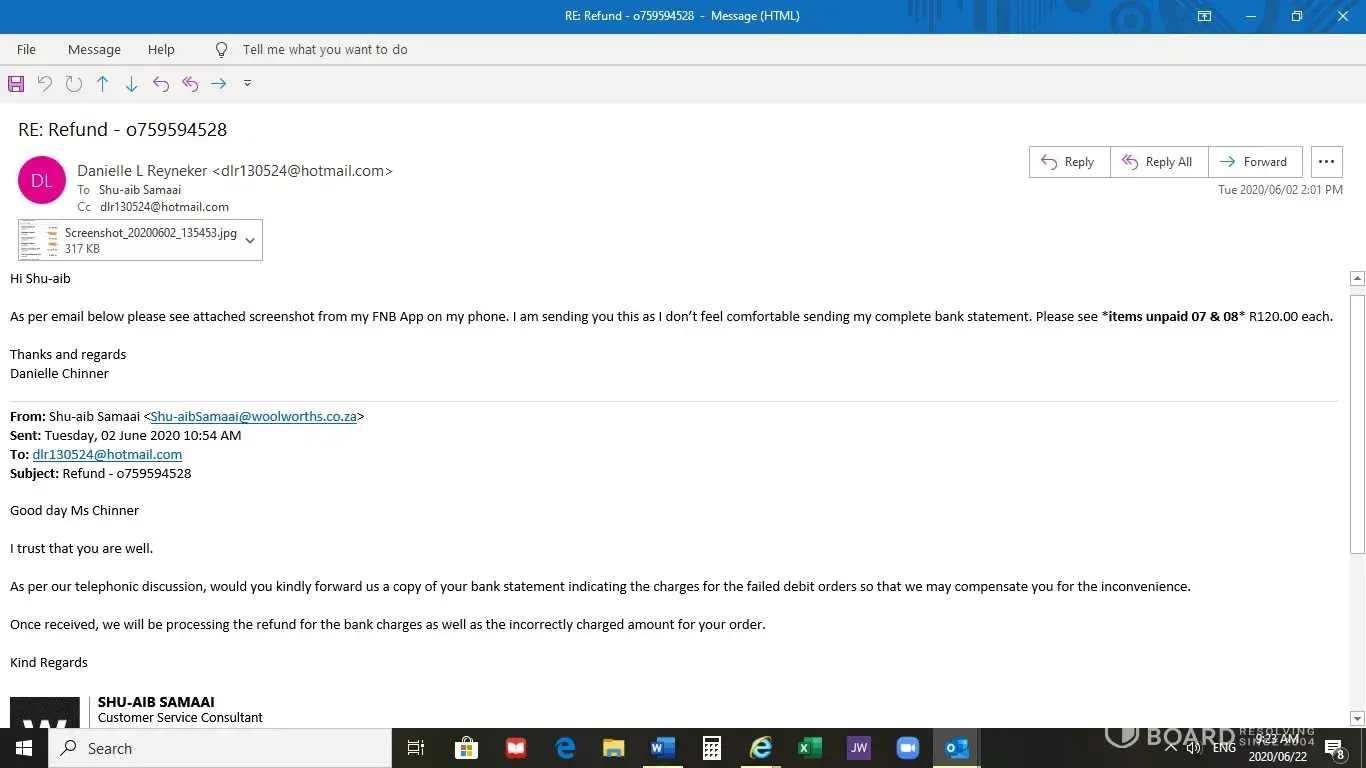Click the taskbar Search box
Image resolution: width=1366 pixels, height=768 pixels.
pyautogui.click(x=219, y=748)
